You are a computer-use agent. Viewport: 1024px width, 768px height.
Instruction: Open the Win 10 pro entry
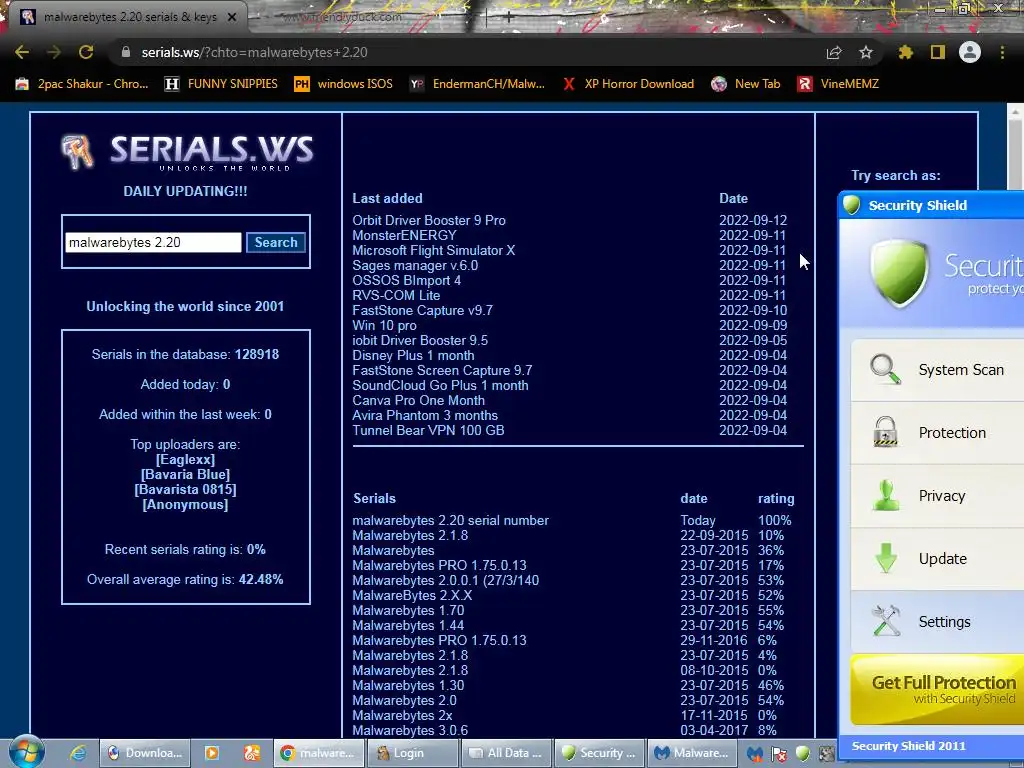(385, 325)
